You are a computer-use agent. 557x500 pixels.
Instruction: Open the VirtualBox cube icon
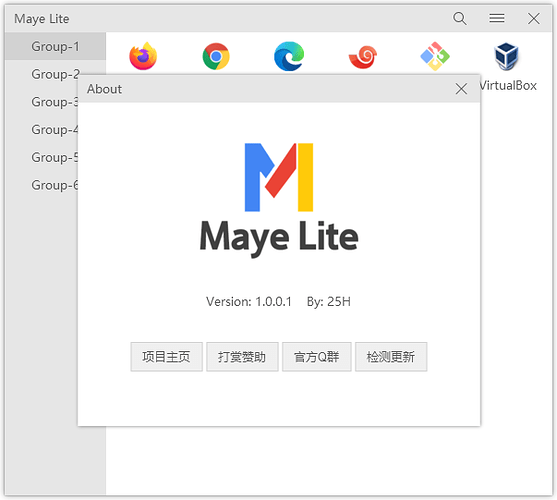[x=506, y=56]
